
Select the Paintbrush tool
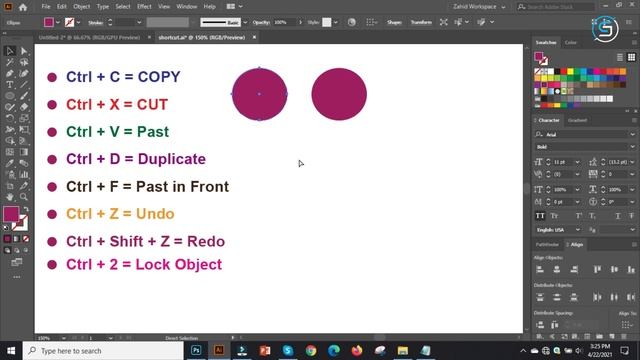click(24, 96)
